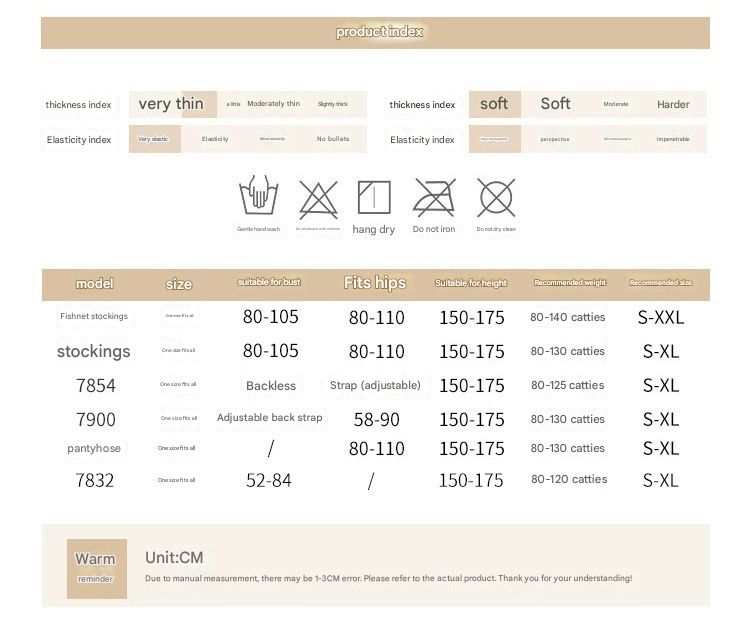Click the 'Recommended size' column header
Viewport: 750px width, 620px height.
tap(660, 283)
